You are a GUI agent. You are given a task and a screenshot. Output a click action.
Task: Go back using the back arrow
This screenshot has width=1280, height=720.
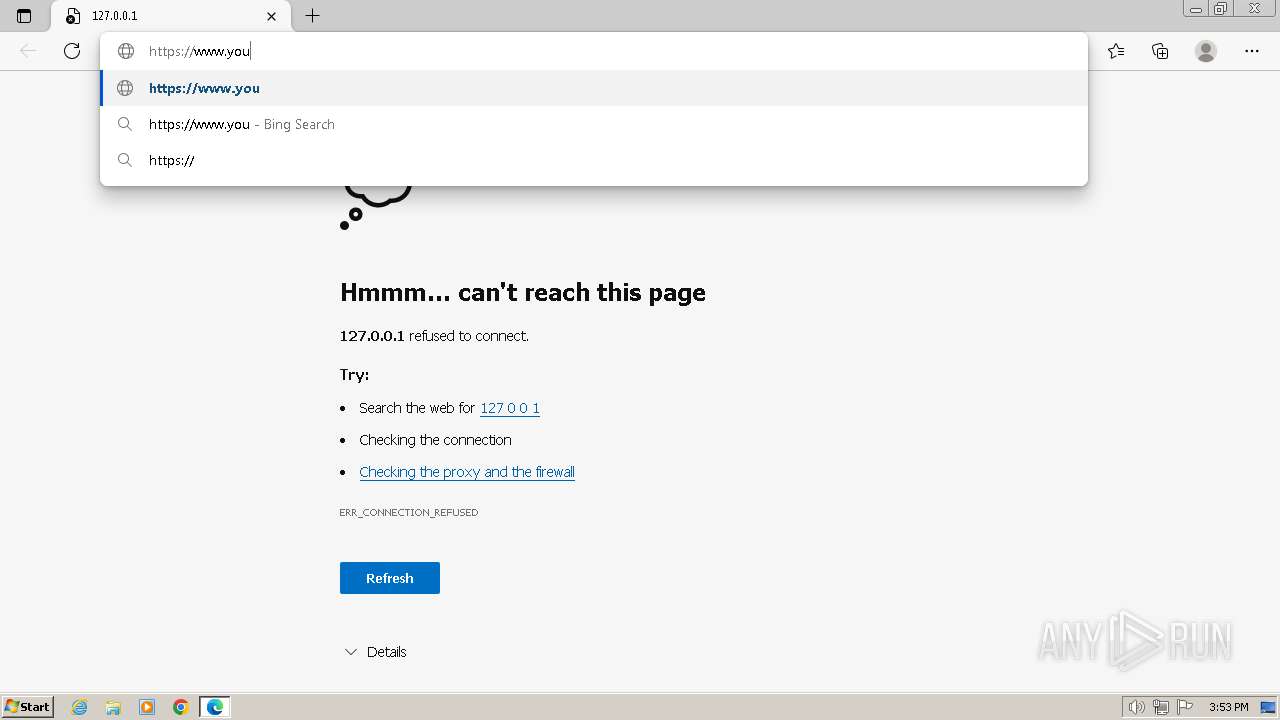pos(28,51)
